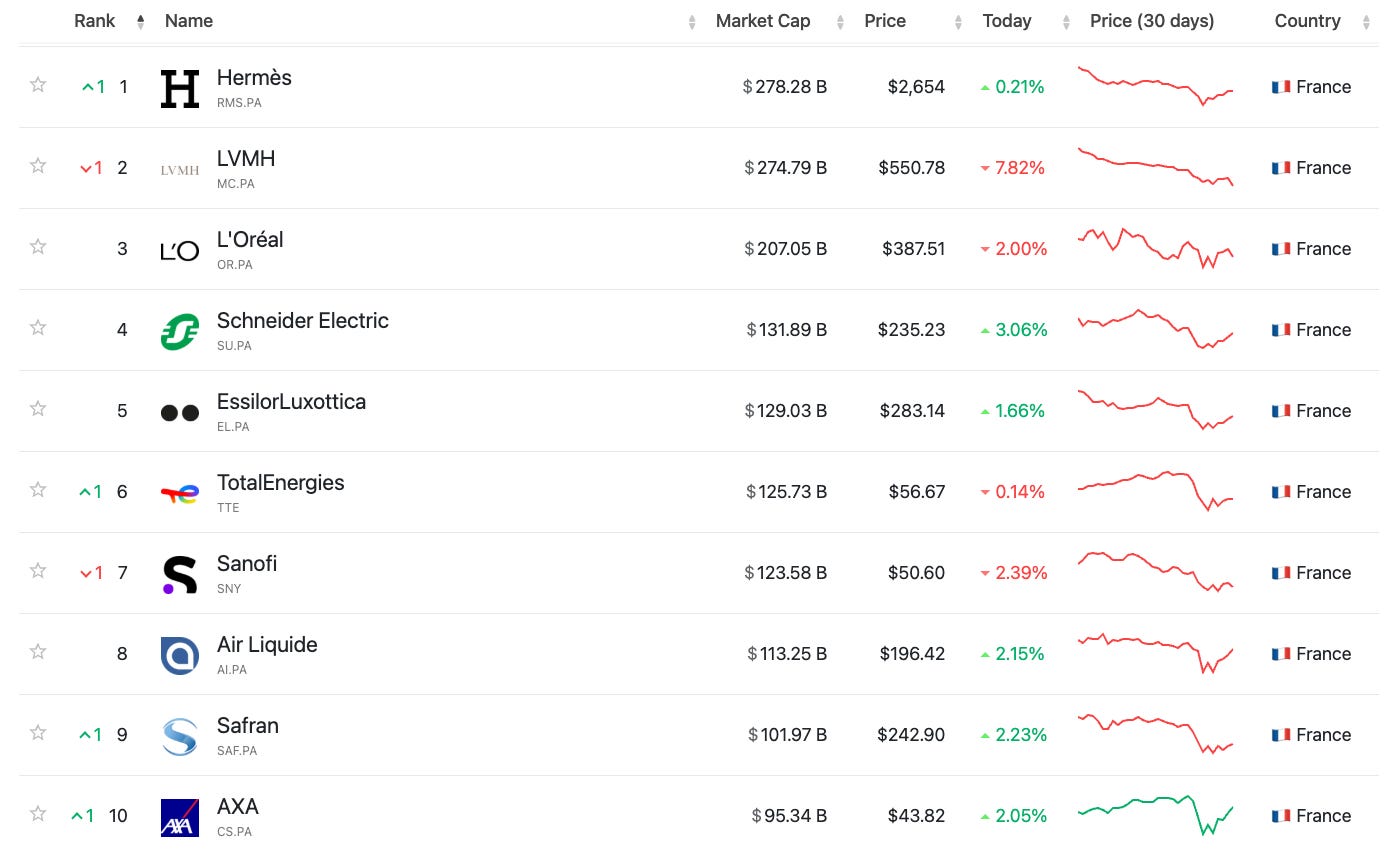Sort the table by Name column
The image size is (1397, 855).
pyautogui.click(x=189, y=21)
